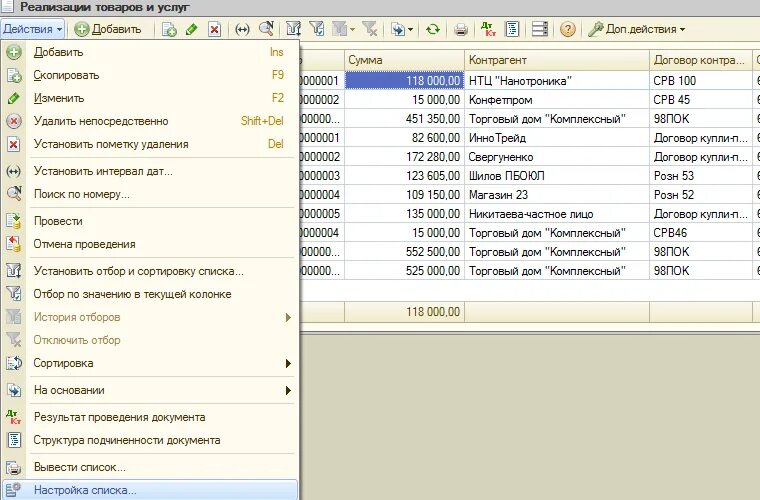Click the orange help question mark icon
The height and width of the screenshot is (500, 760).
click(x=568, y=30)
